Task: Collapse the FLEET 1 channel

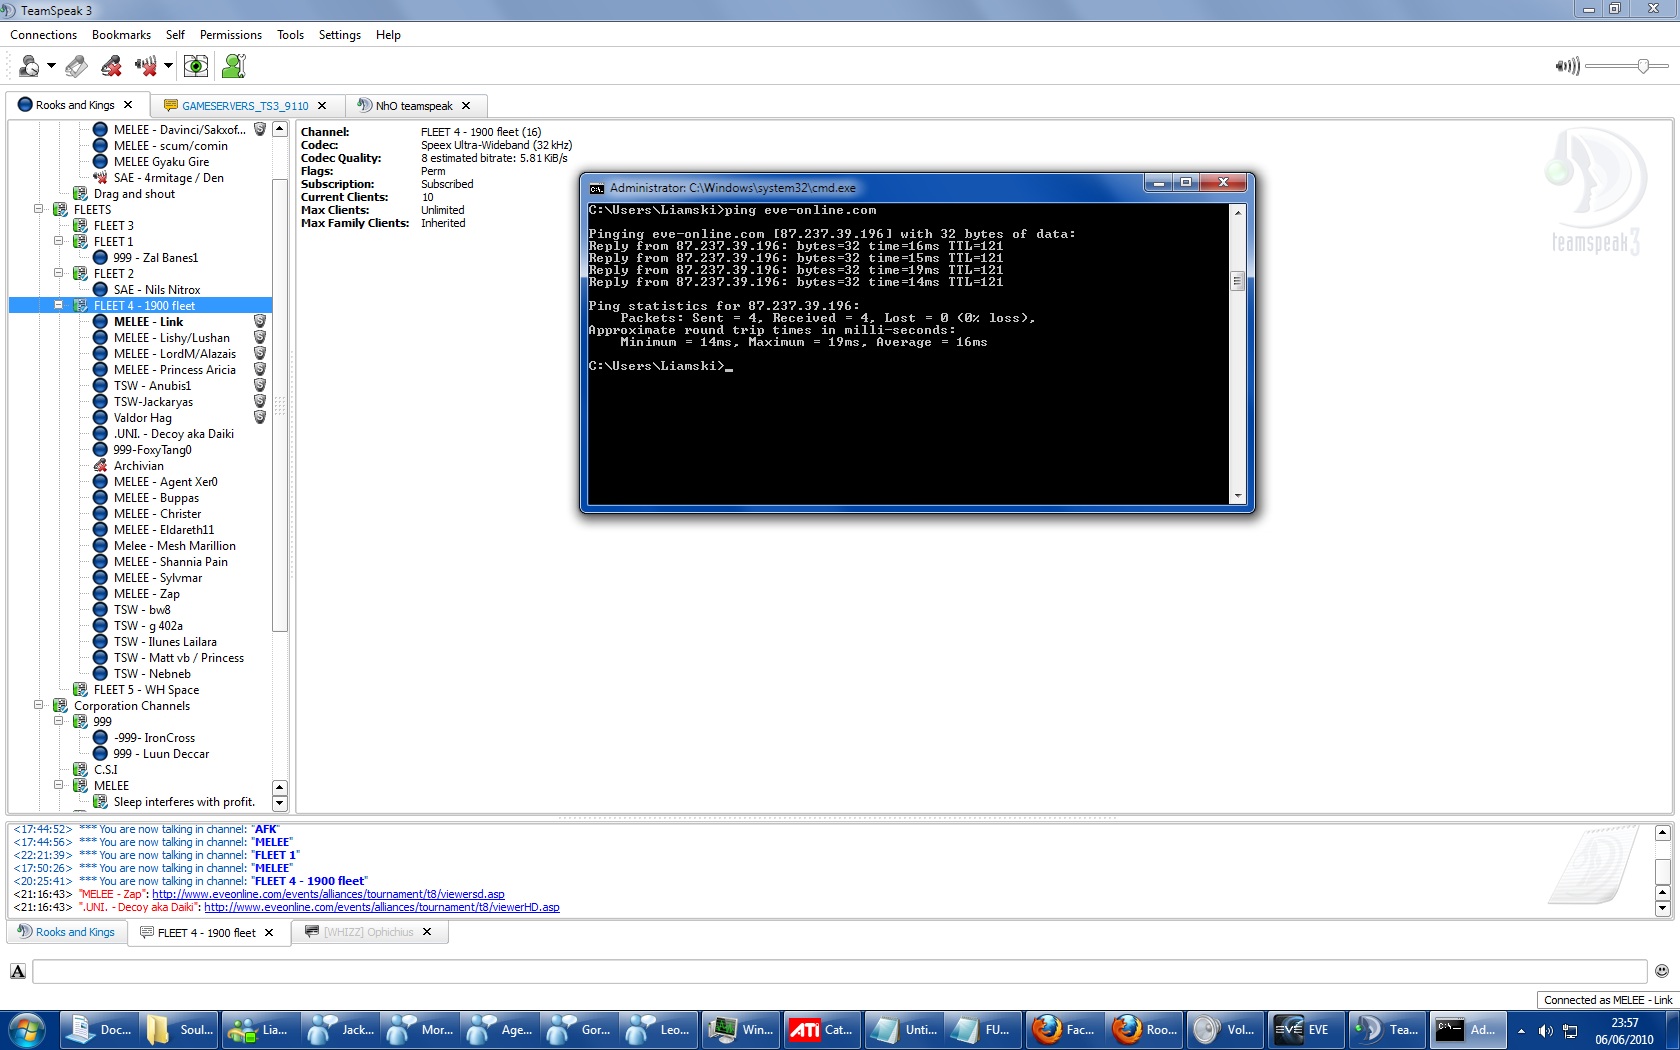Action: [x=59, y=242]
